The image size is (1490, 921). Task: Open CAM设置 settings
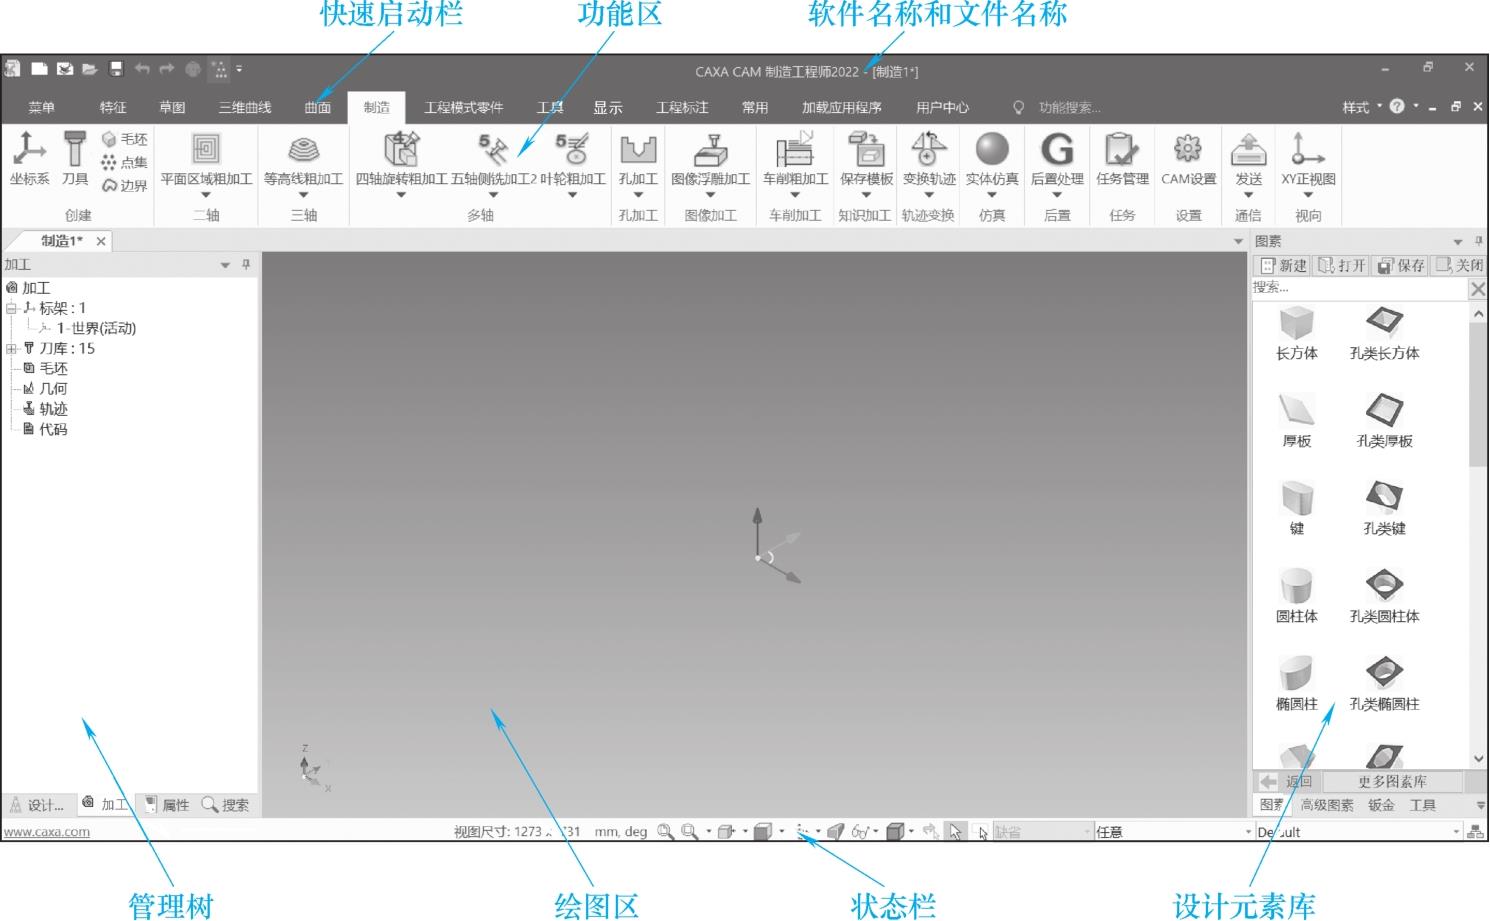1188,160
